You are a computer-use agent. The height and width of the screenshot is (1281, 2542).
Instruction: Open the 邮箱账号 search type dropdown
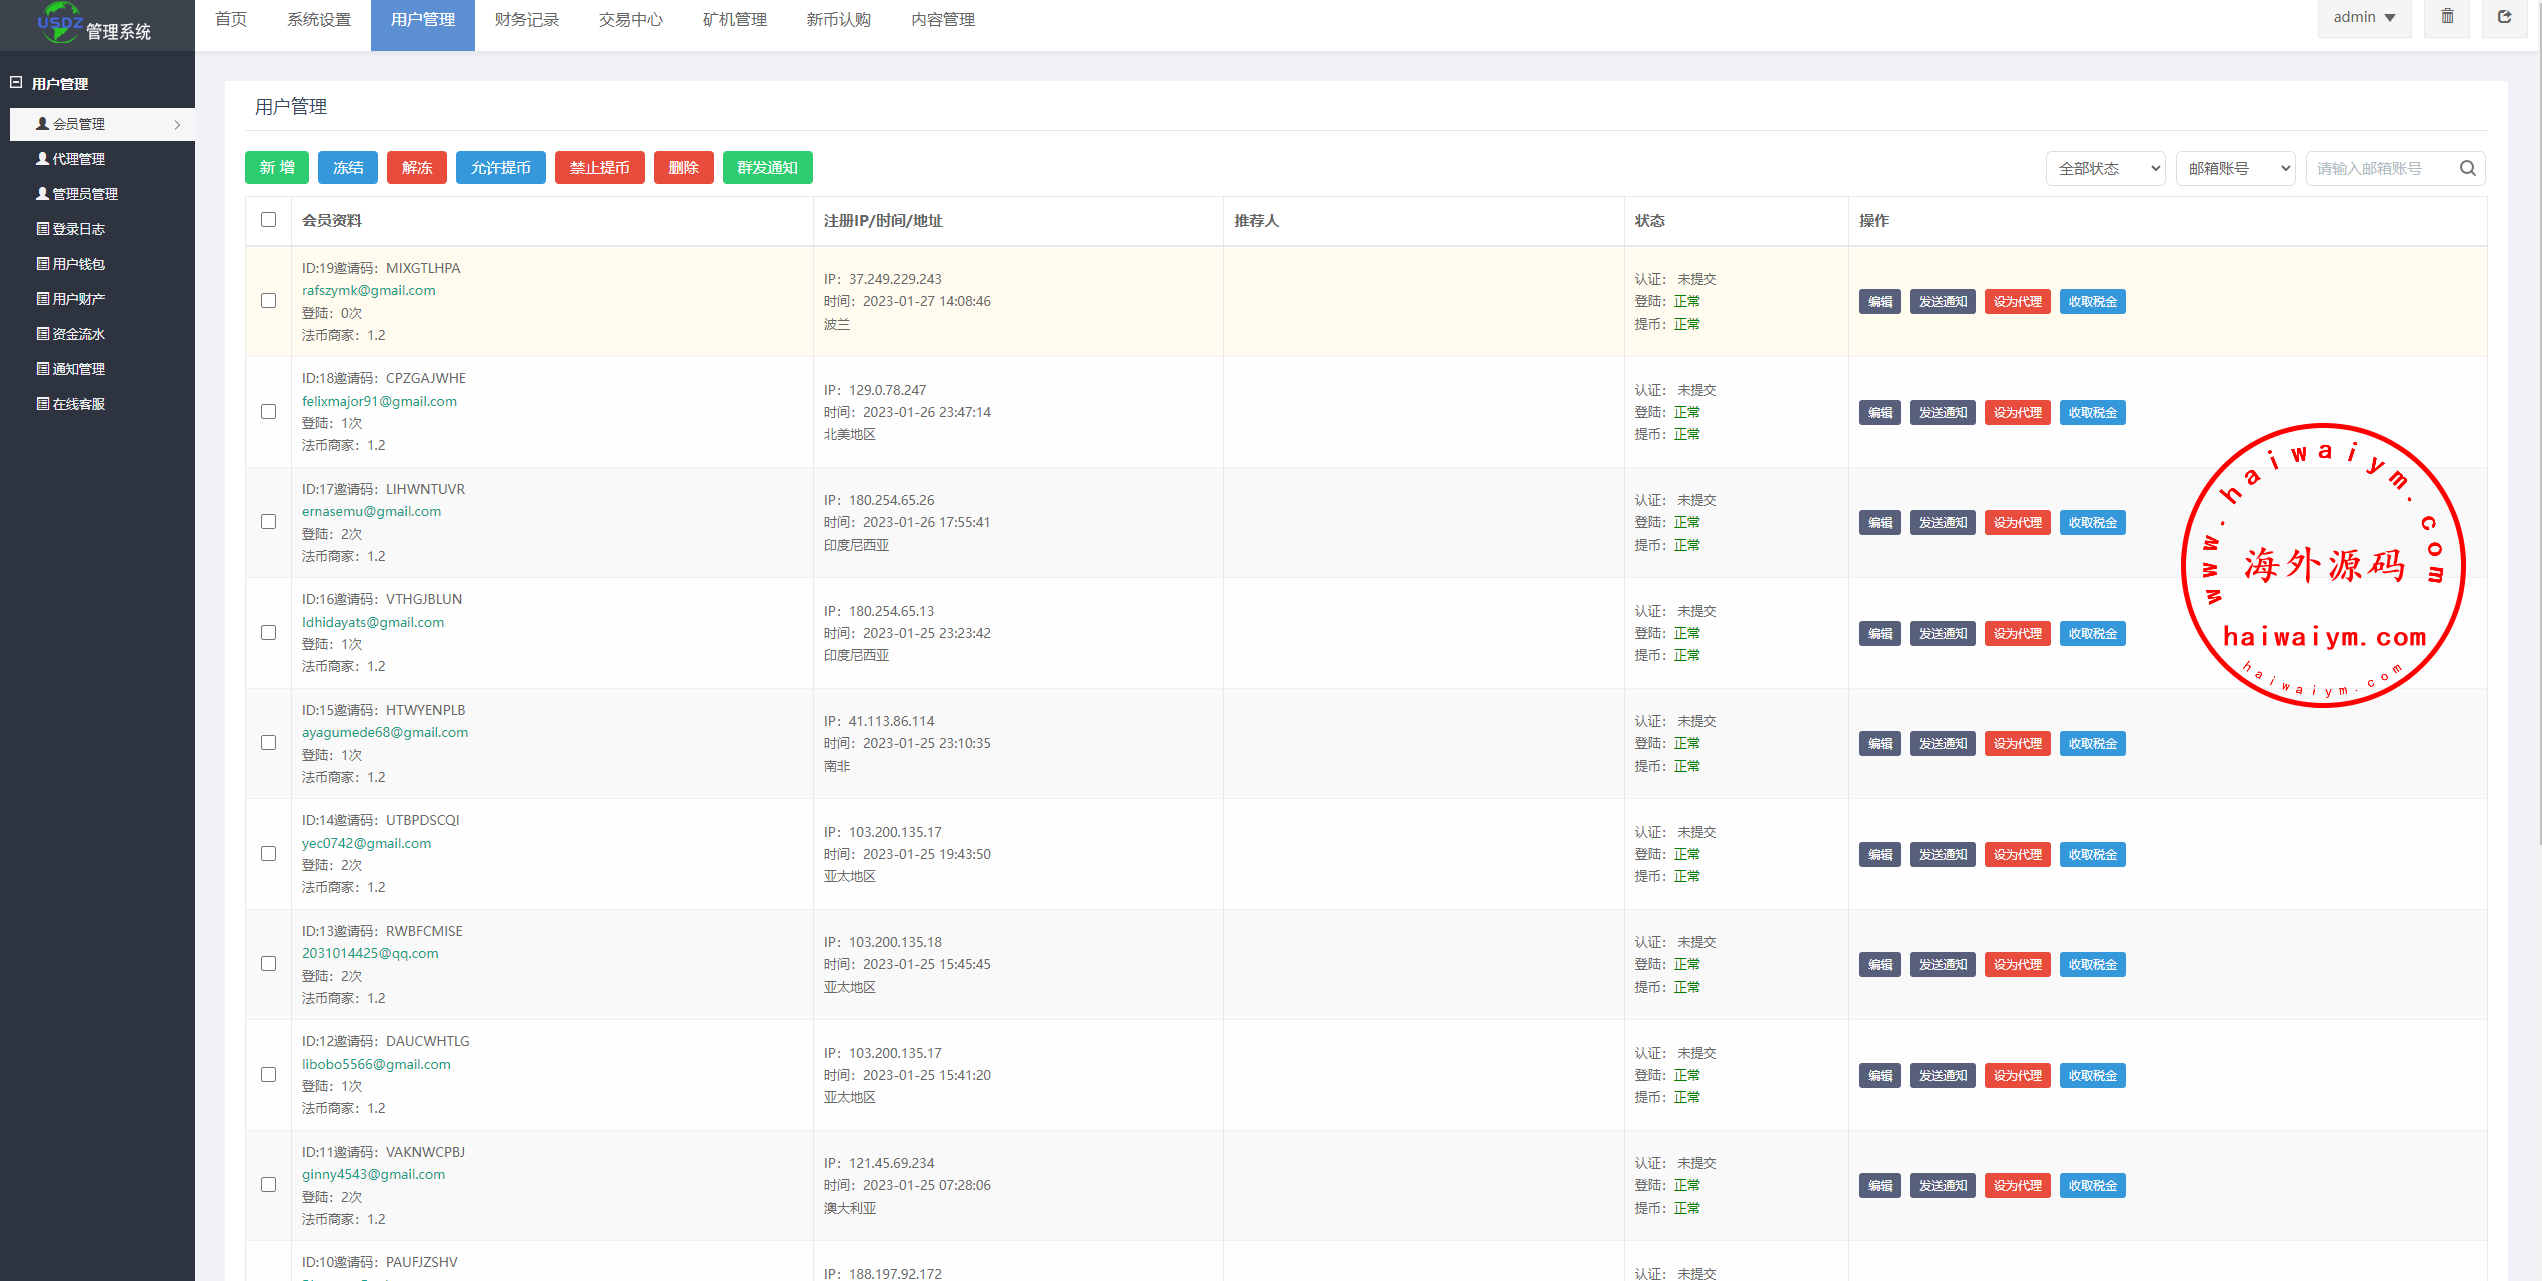pos(2235,168)
